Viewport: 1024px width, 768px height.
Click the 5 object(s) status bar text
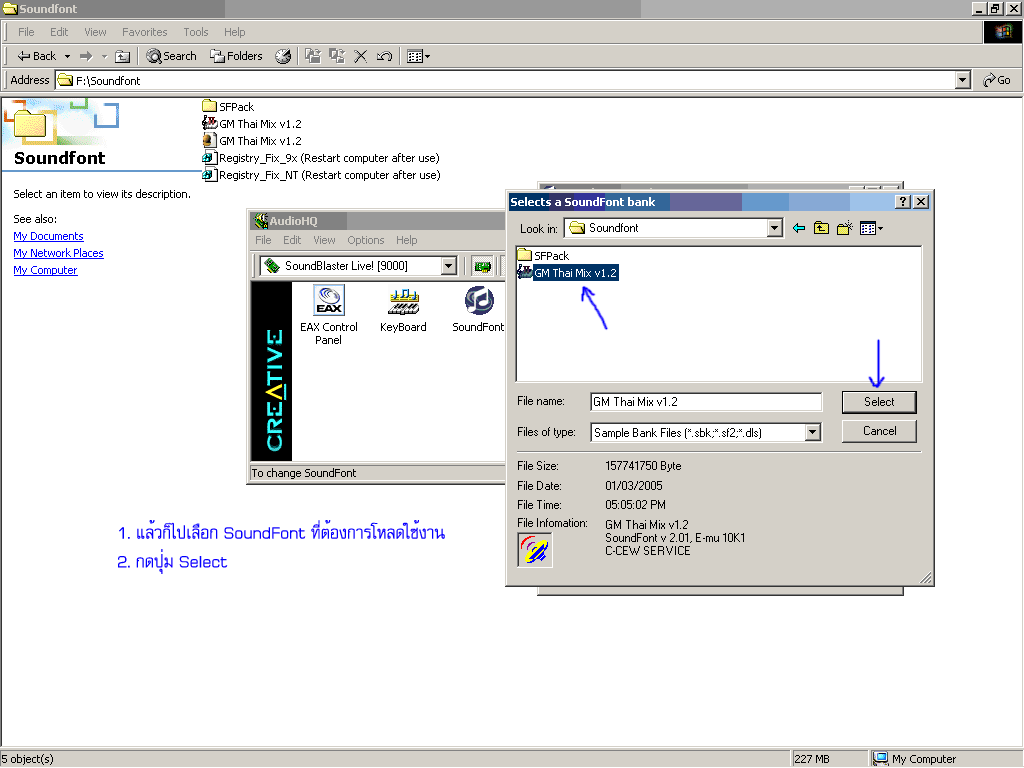[x=27, y=759]
